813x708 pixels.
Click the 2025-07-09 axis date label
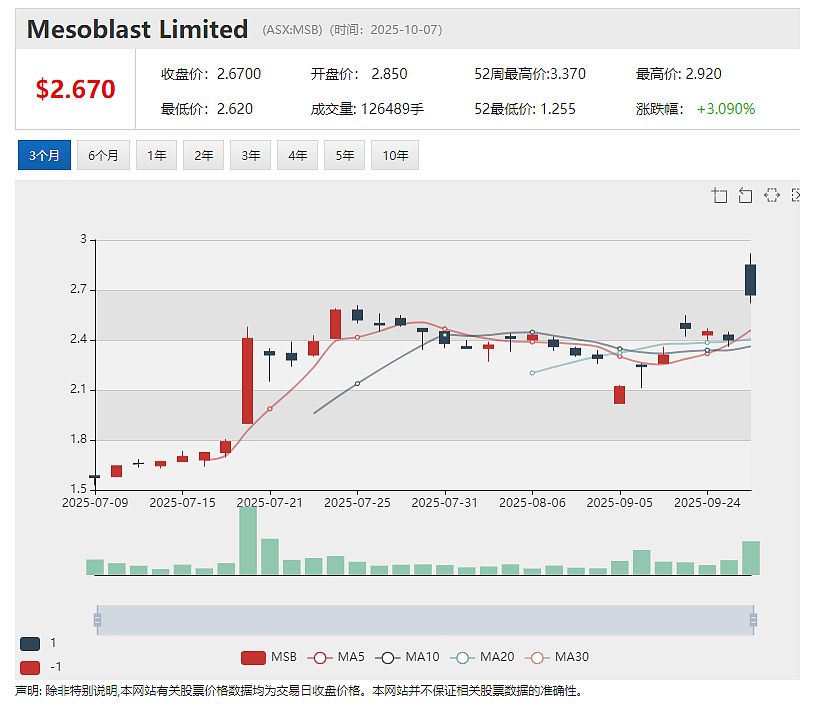[x=95, y=503]
